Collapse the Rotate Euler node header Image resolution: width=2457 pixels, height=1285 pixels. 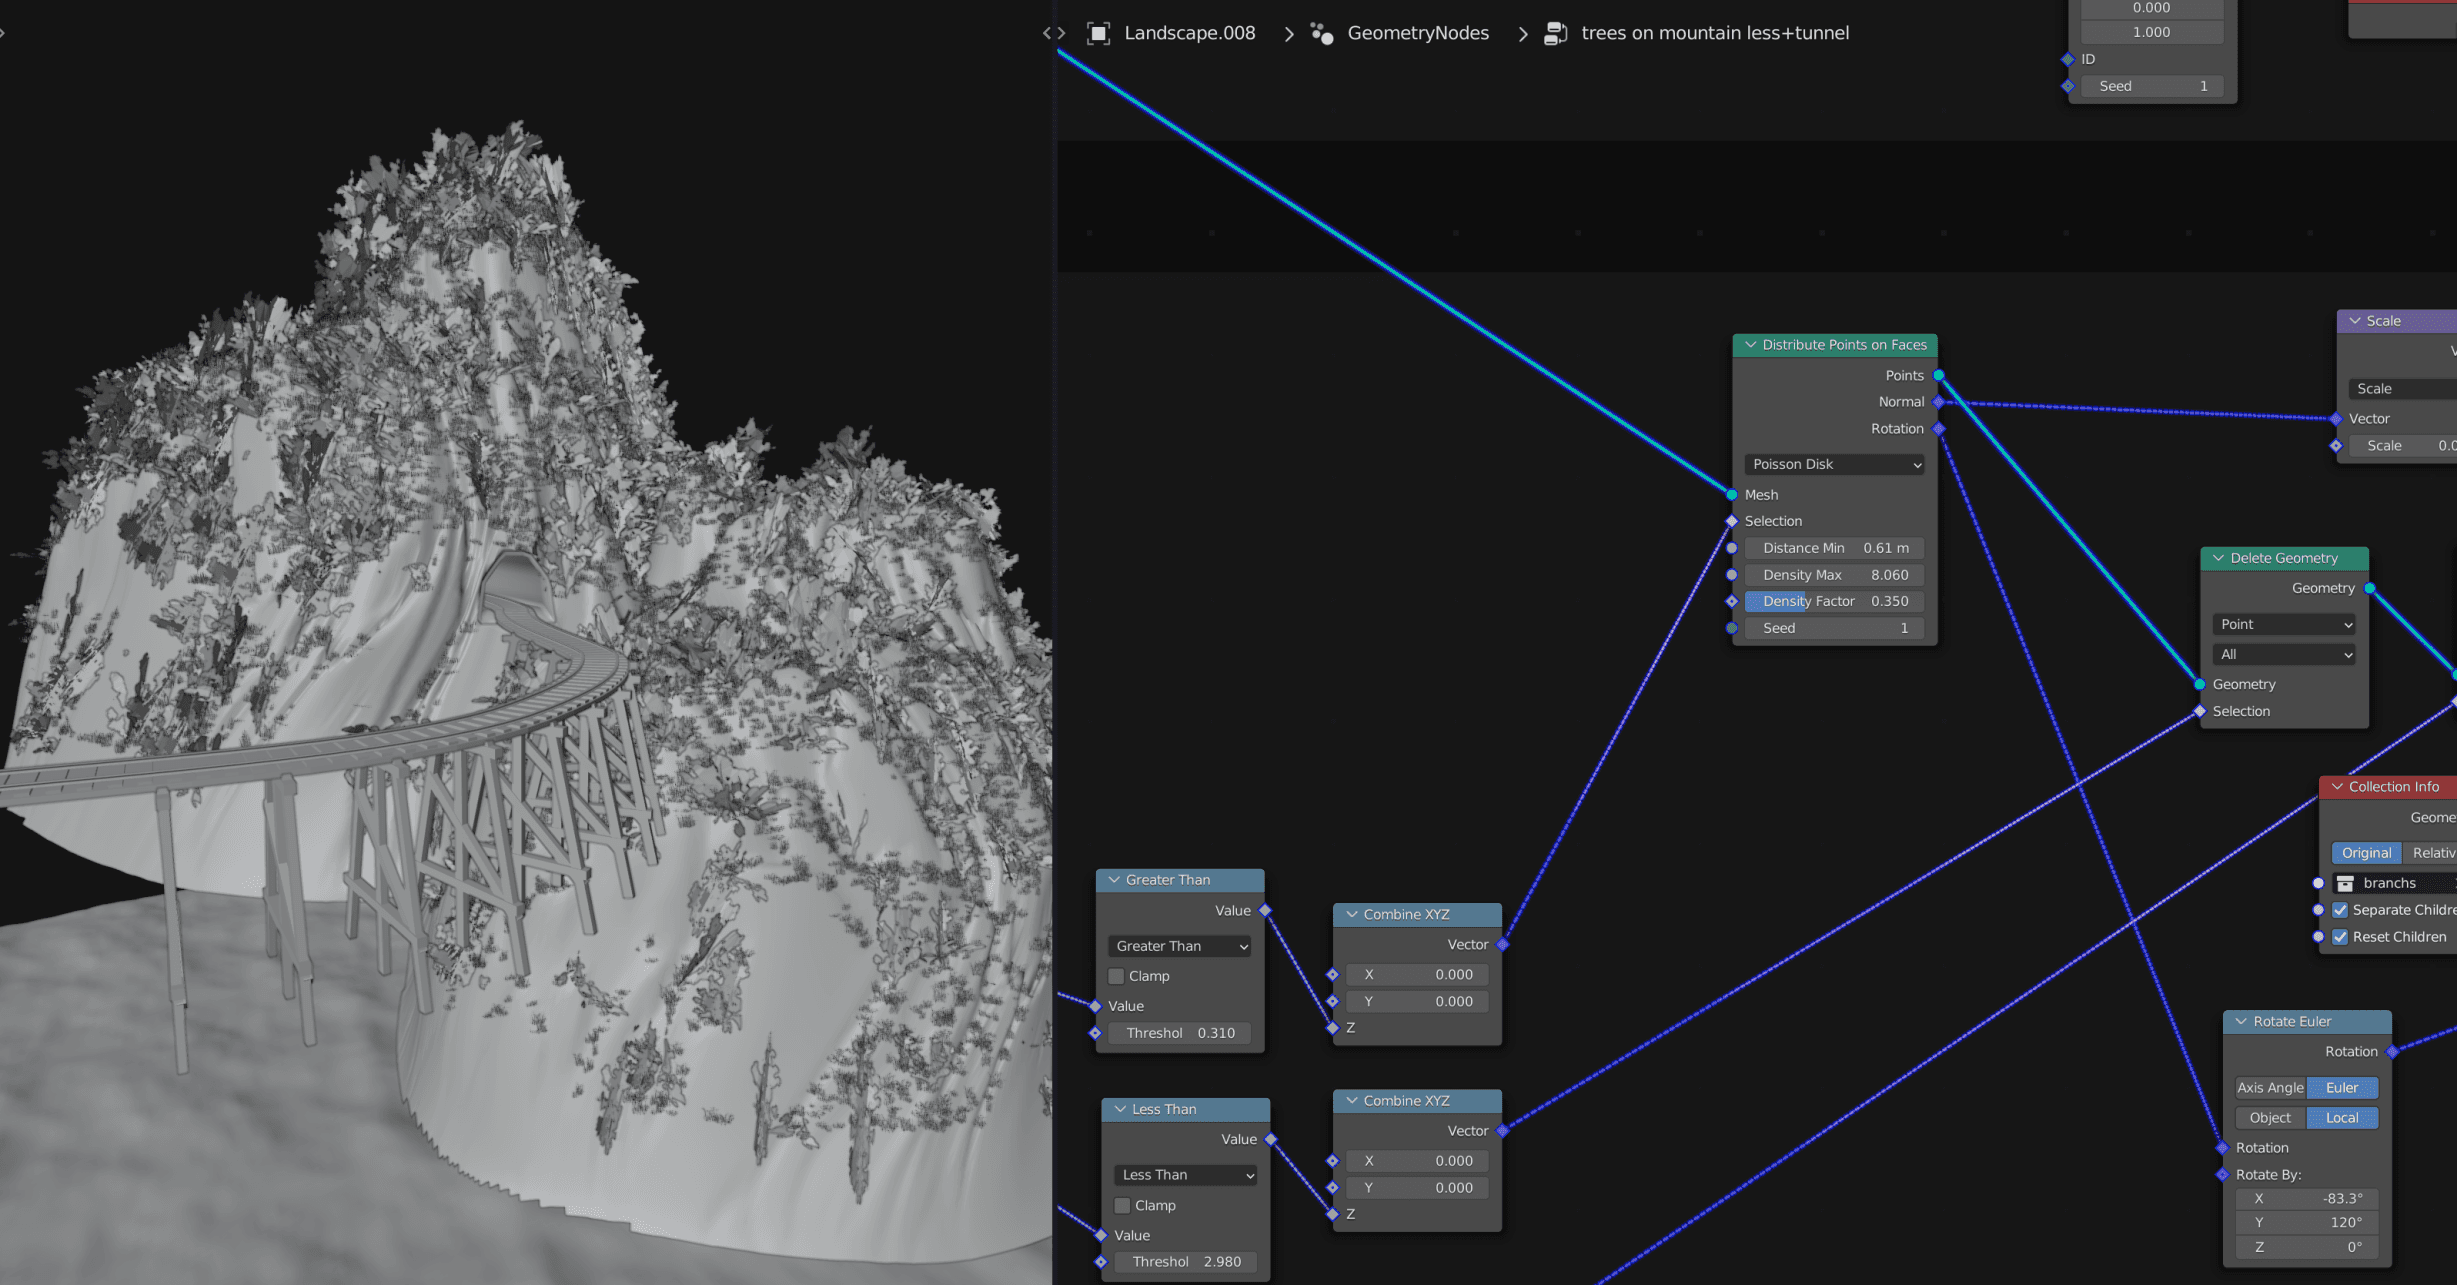pos(2240,1021)
